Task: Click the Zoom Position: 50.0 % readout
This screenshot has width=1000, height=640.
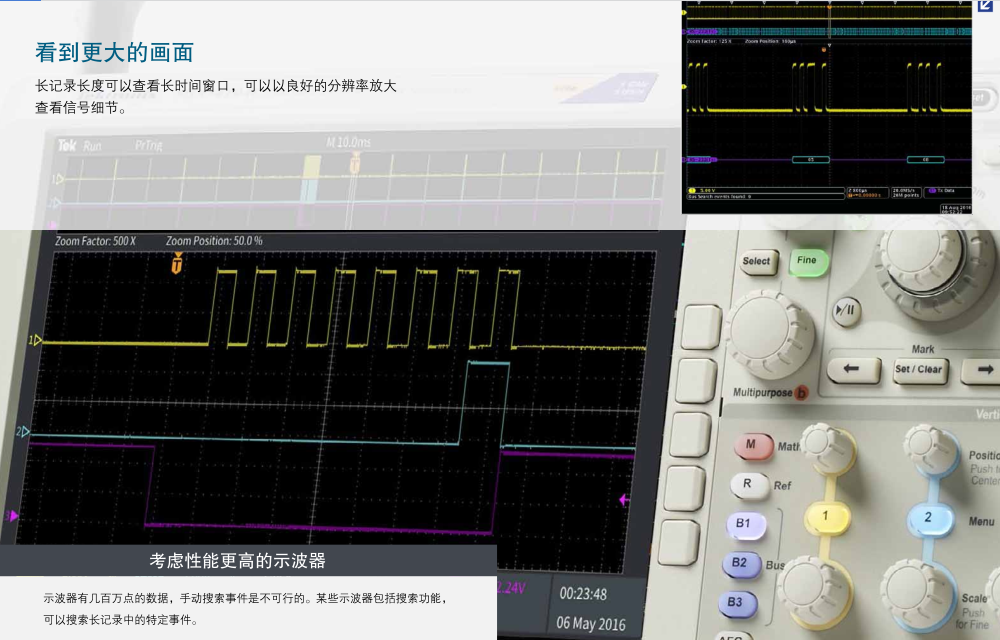Action: tap(214, 241)
